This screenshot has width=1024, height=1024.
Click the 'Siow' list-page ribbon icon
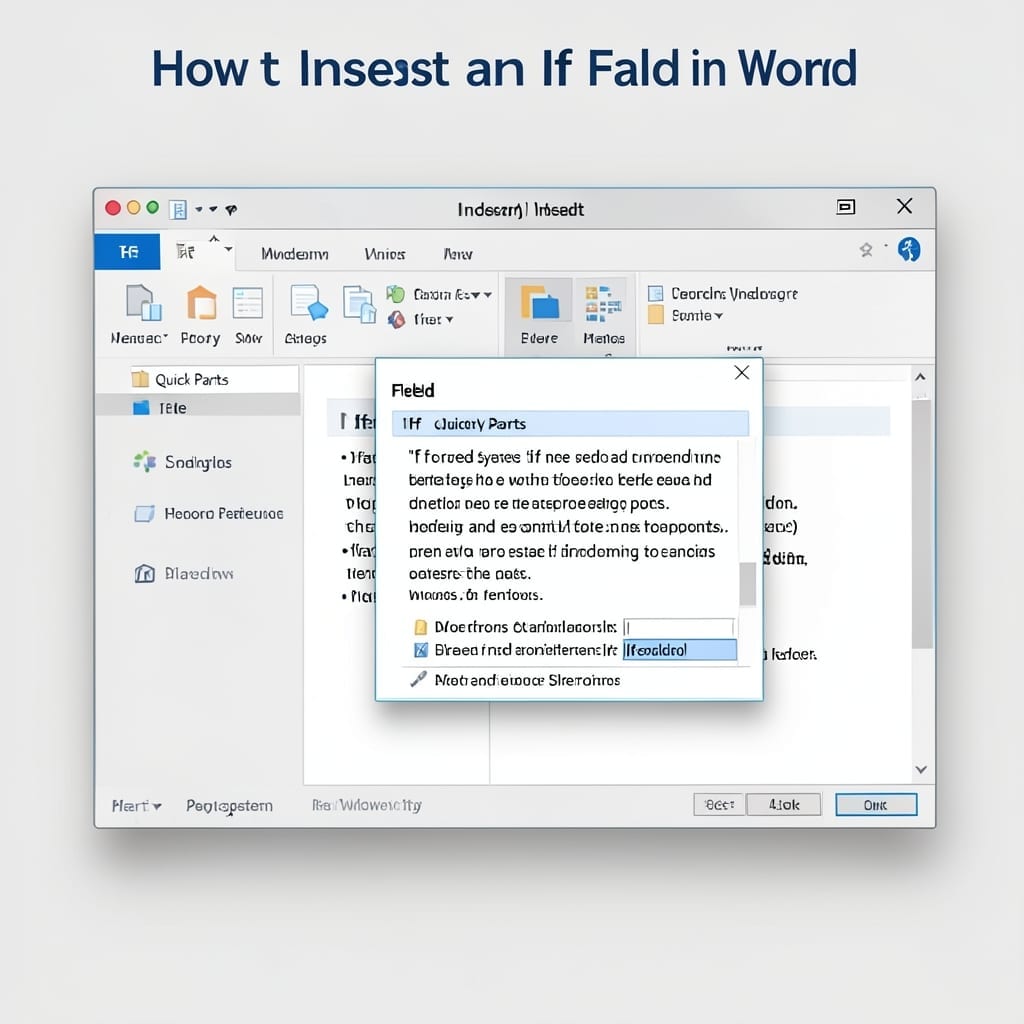[x=248, y=303]
